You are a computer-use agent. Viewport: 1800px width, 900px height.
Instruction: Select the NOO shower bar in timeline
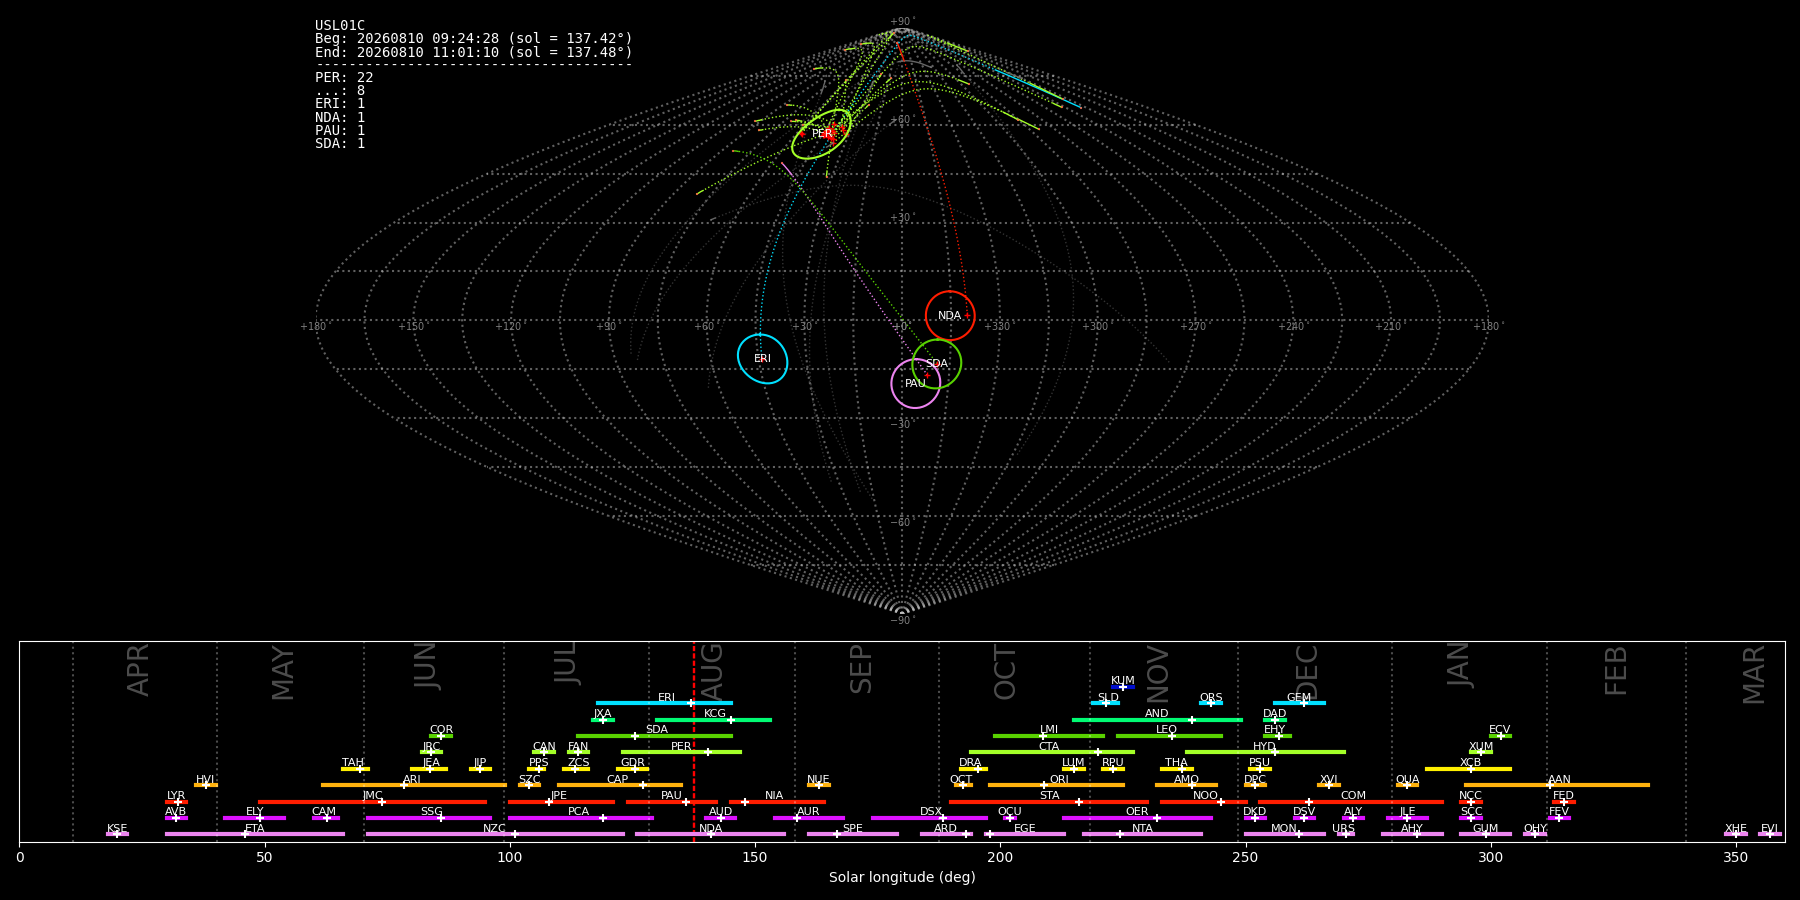click(x=1204, y=802)
